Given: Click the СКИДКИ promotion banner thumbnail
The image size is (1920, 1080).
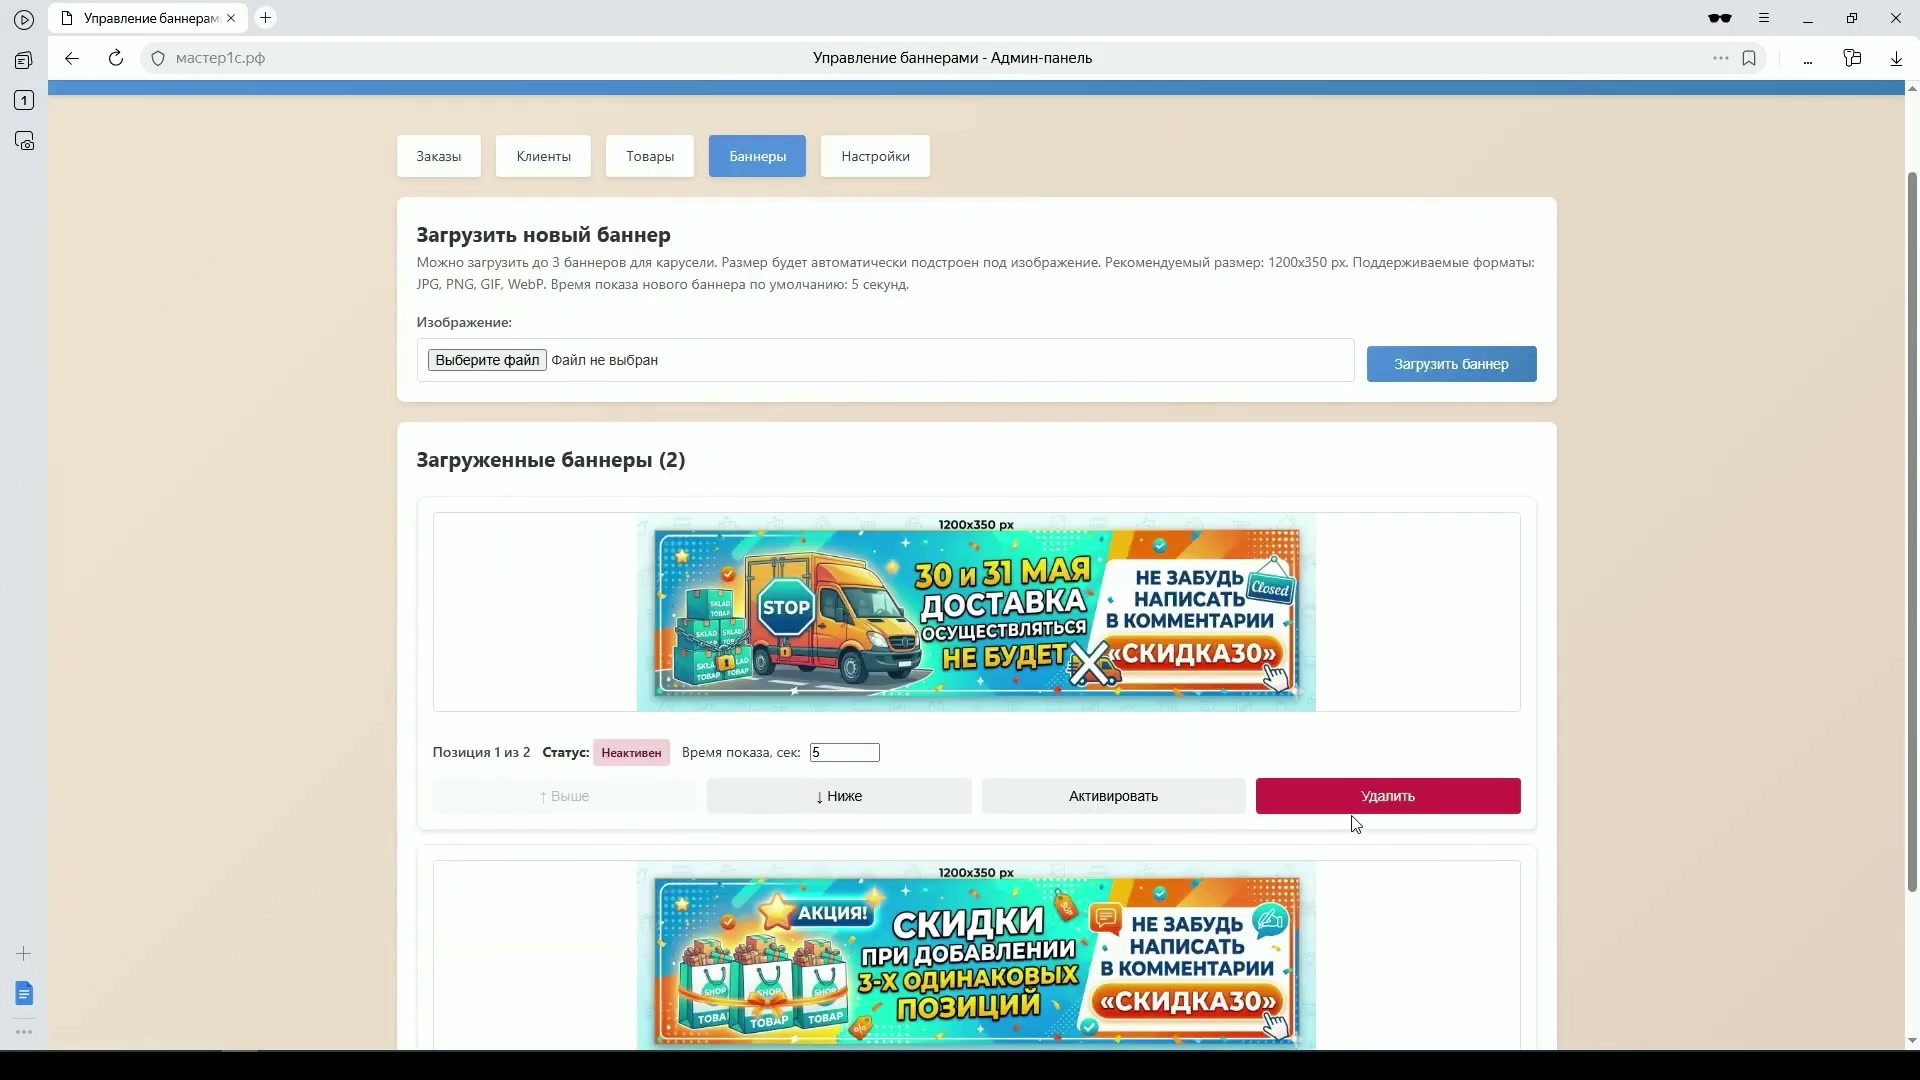Looking at the screenshot, I should pyautogui.click(x=976, y=956).
